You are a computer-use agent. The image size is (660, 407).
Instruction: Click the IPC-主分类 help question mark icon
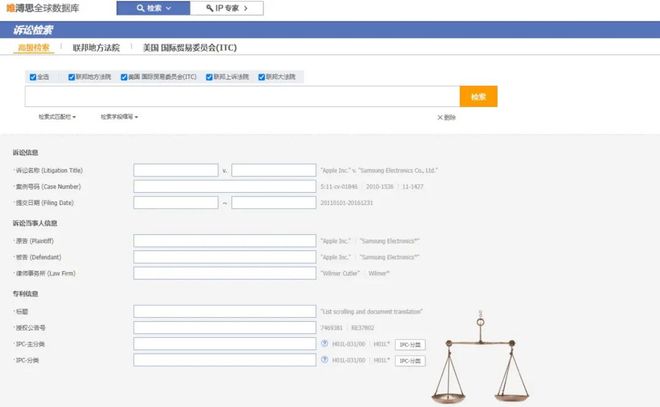(325, 343)
